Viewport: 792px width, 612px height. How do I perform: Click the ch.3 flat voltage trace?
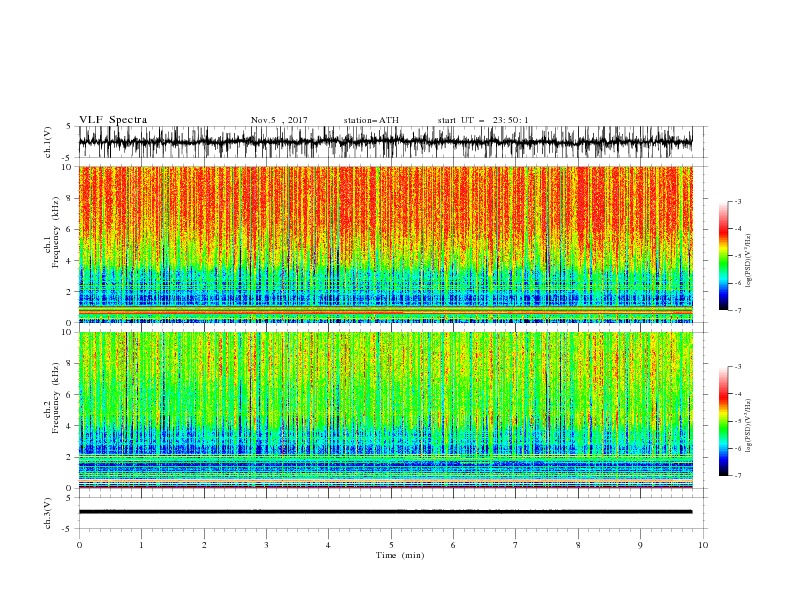(x=385, y=512)
